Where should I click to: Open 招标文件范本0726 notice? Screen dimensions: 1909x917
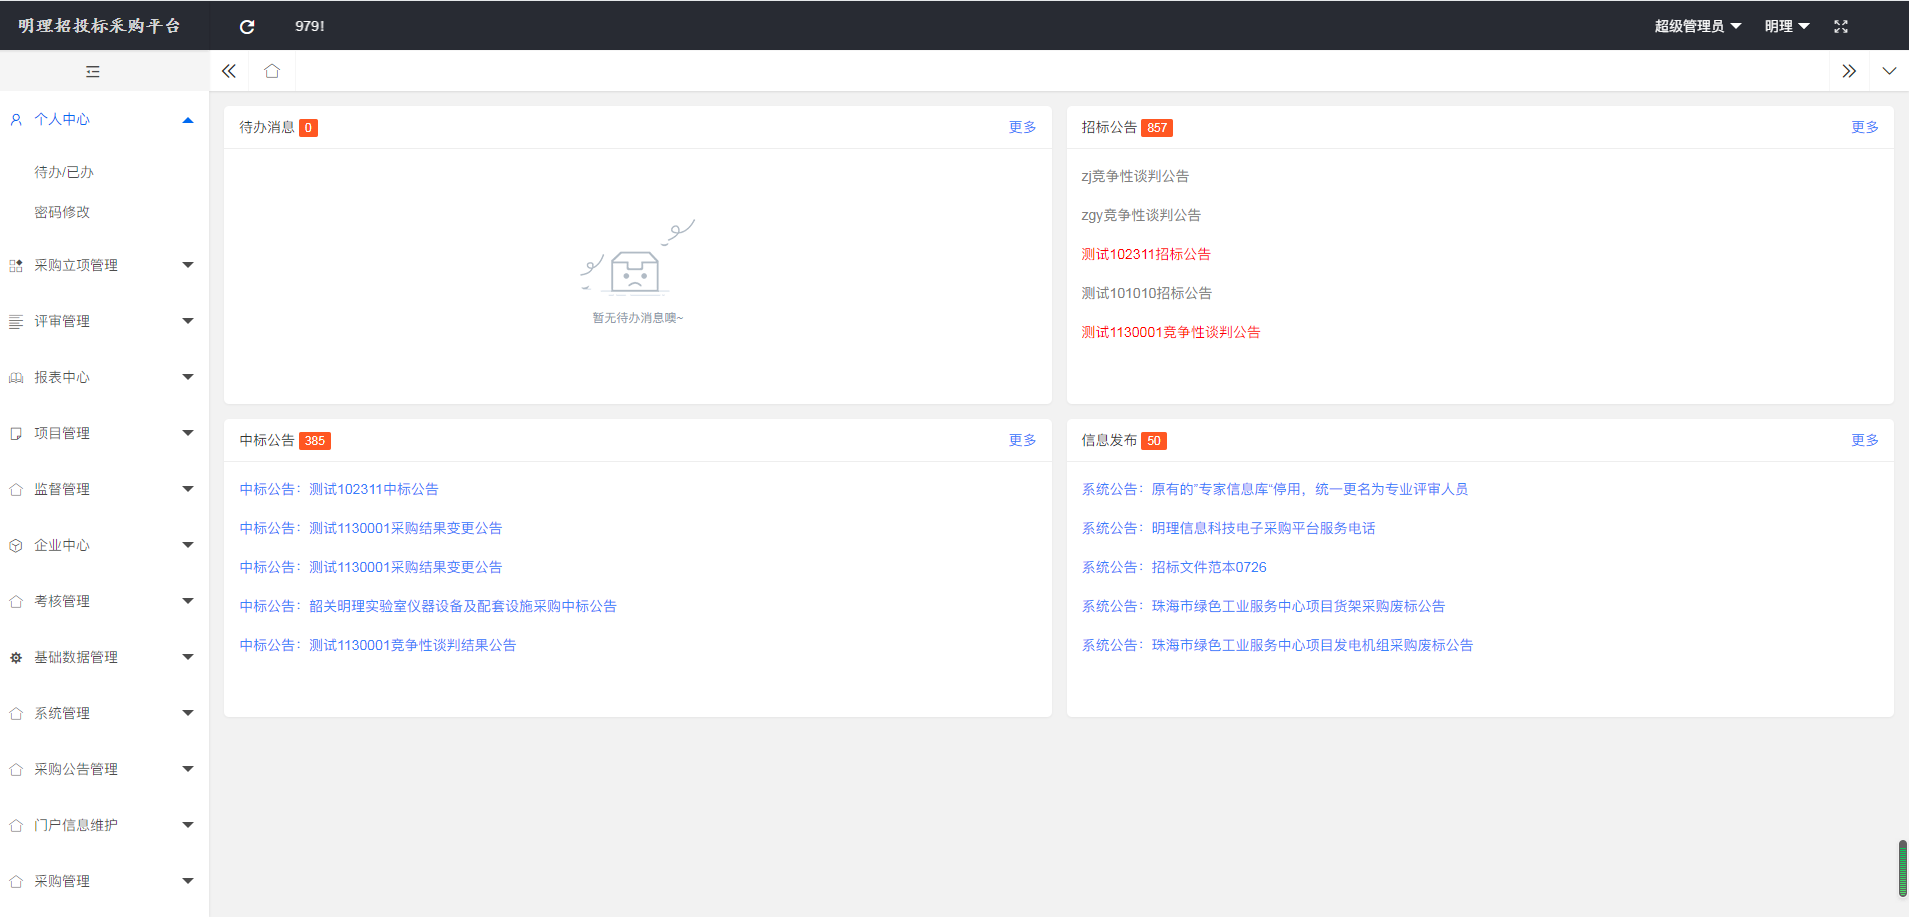point(1174,567)
